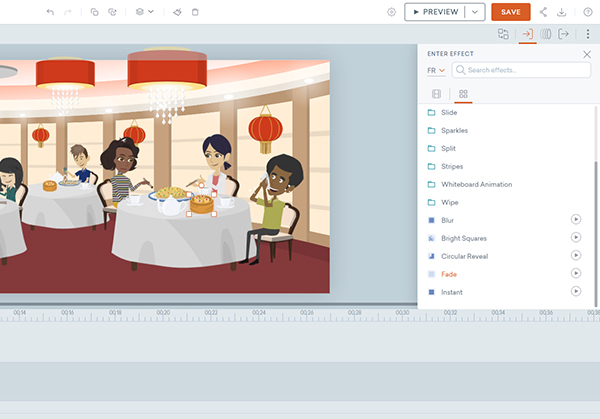Open the help question mark icon
This screenshot has height=419, width=600.
pyautogui.click(x=587, y=12)
